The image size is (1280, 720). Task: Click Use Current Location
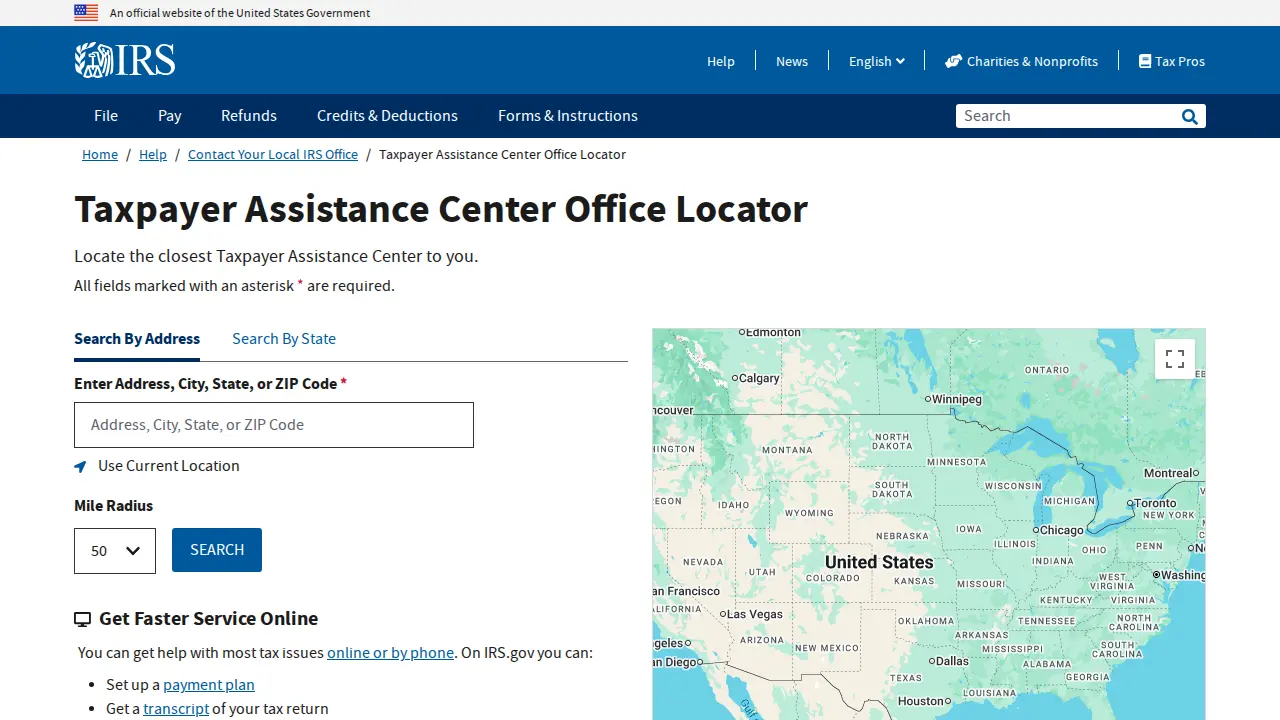click(169, 466)
